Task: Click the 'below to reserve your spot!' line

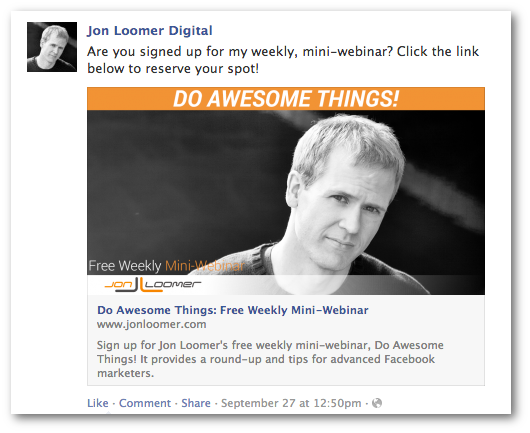Action: [x=173, y=69]
